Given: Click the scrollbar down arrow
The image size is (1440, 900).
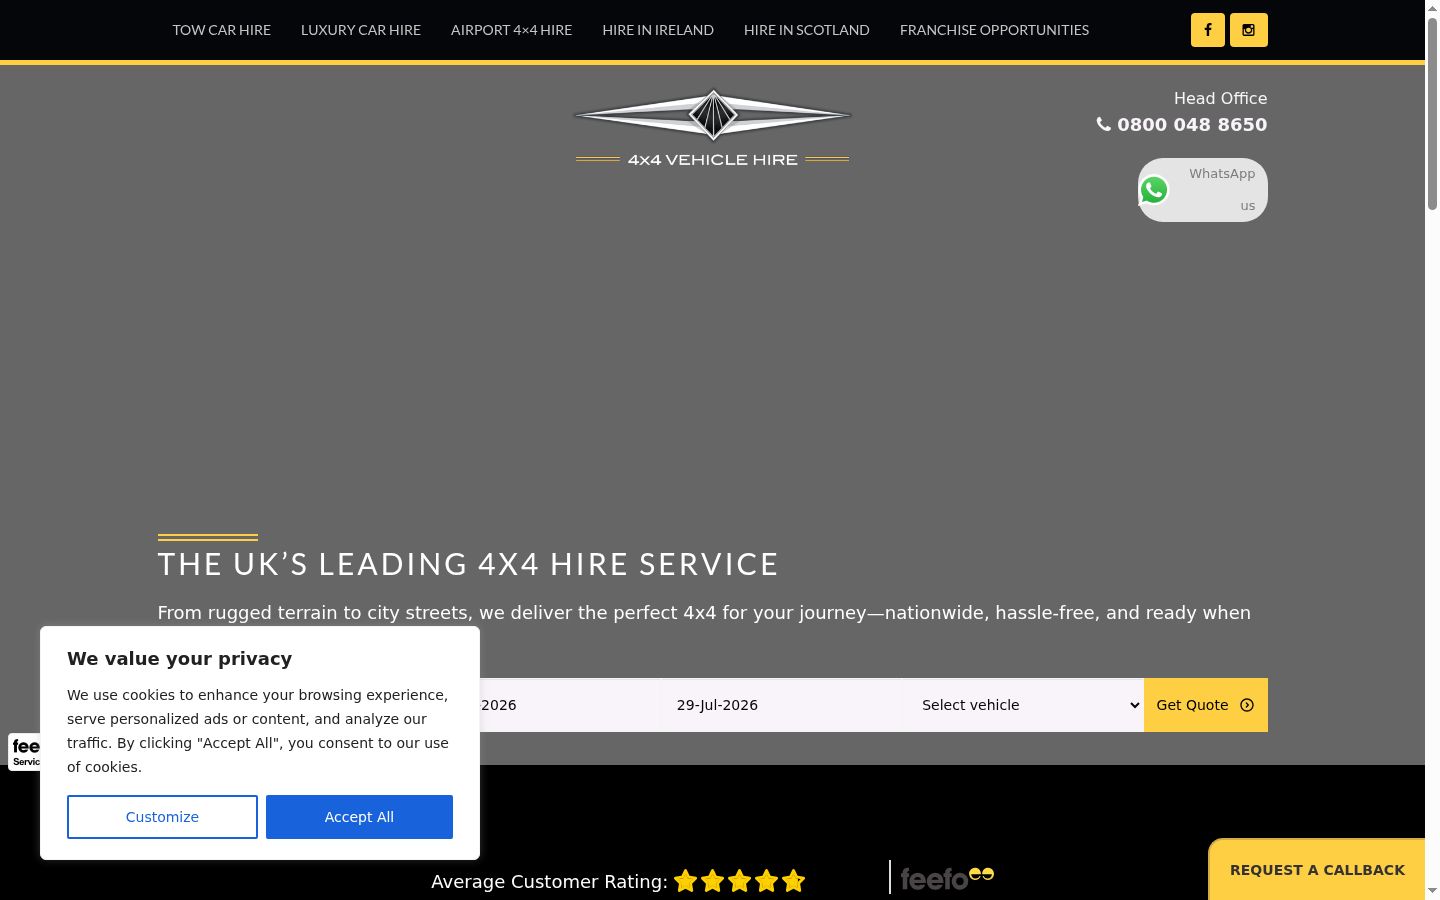Looking at the screenshot, I should click(1432, 890).
